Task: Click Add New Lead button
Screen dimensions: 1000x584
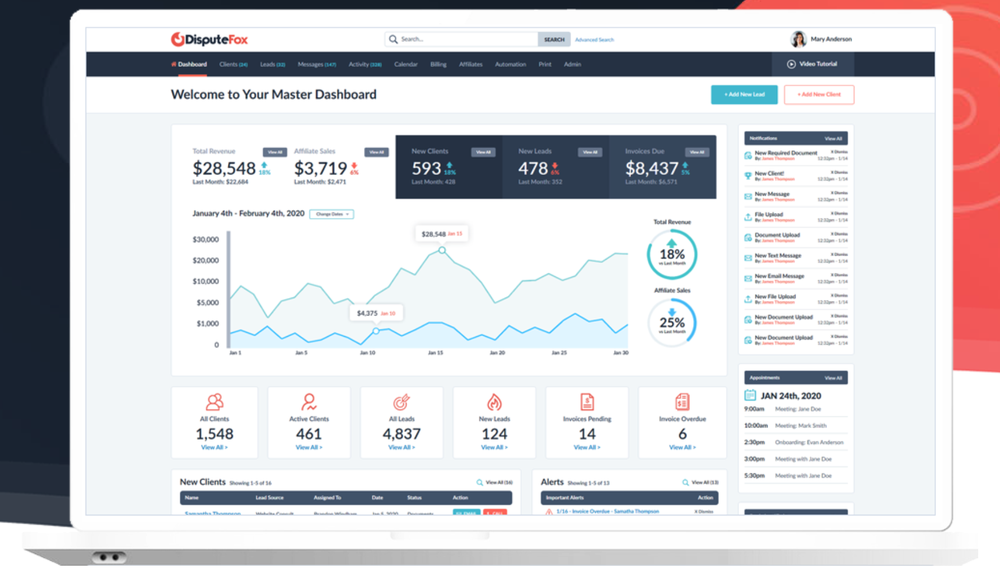Action: pyautogui.click(x=744, y=94)
